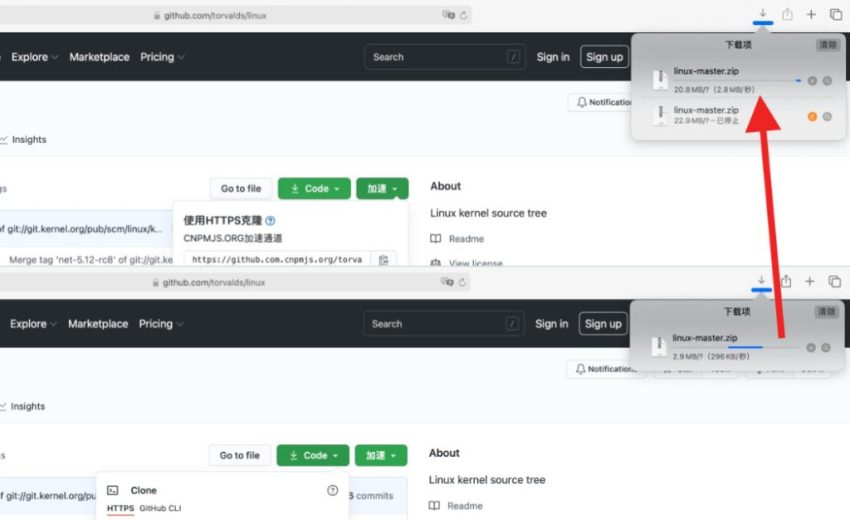Click Go to file in lower window
Viewport: 850px width, 520px height.
(x=240, y=455)
